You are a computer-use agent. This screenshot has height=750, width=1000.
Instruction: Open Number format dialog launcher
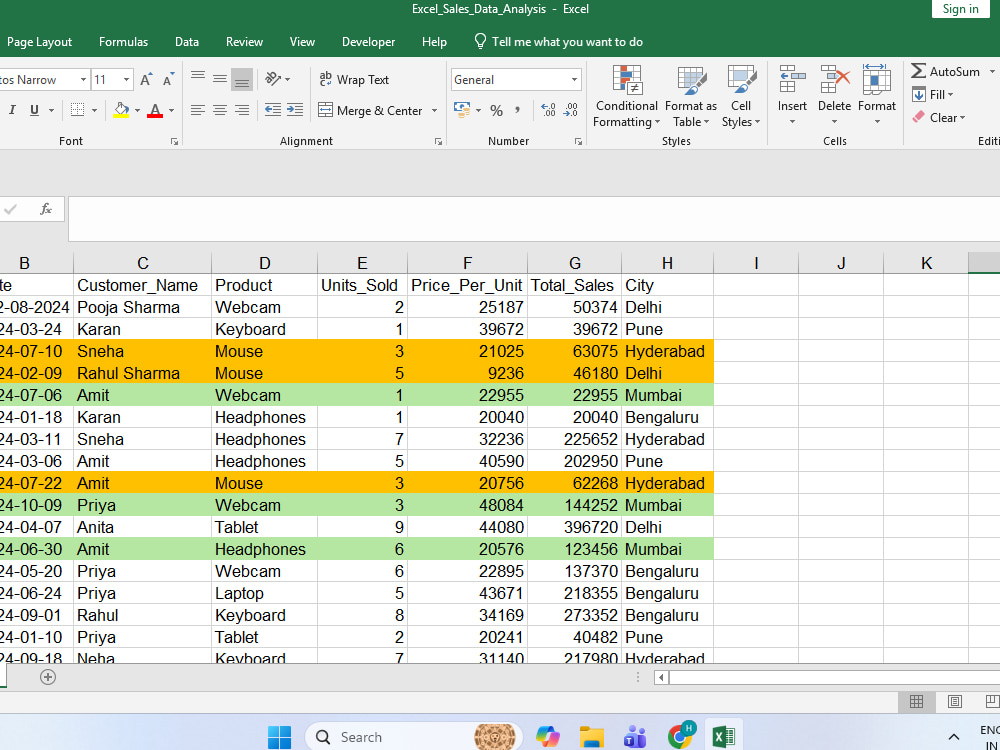coord(578,142)
